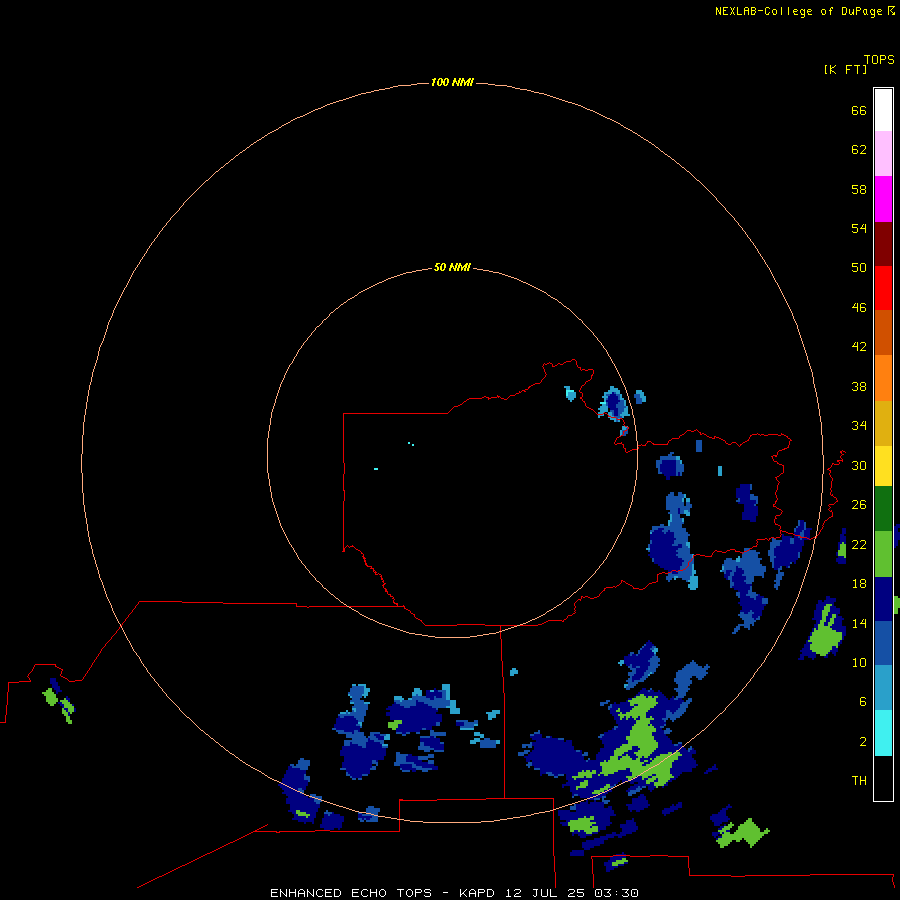Click the [K FT] units label

tap(845, 69)
